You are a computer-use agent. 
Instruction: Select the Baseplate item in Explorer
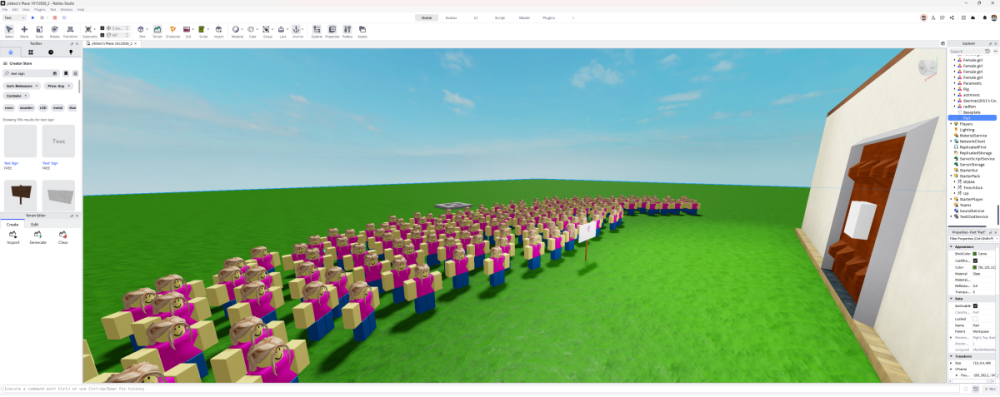[x=971, y=112]
